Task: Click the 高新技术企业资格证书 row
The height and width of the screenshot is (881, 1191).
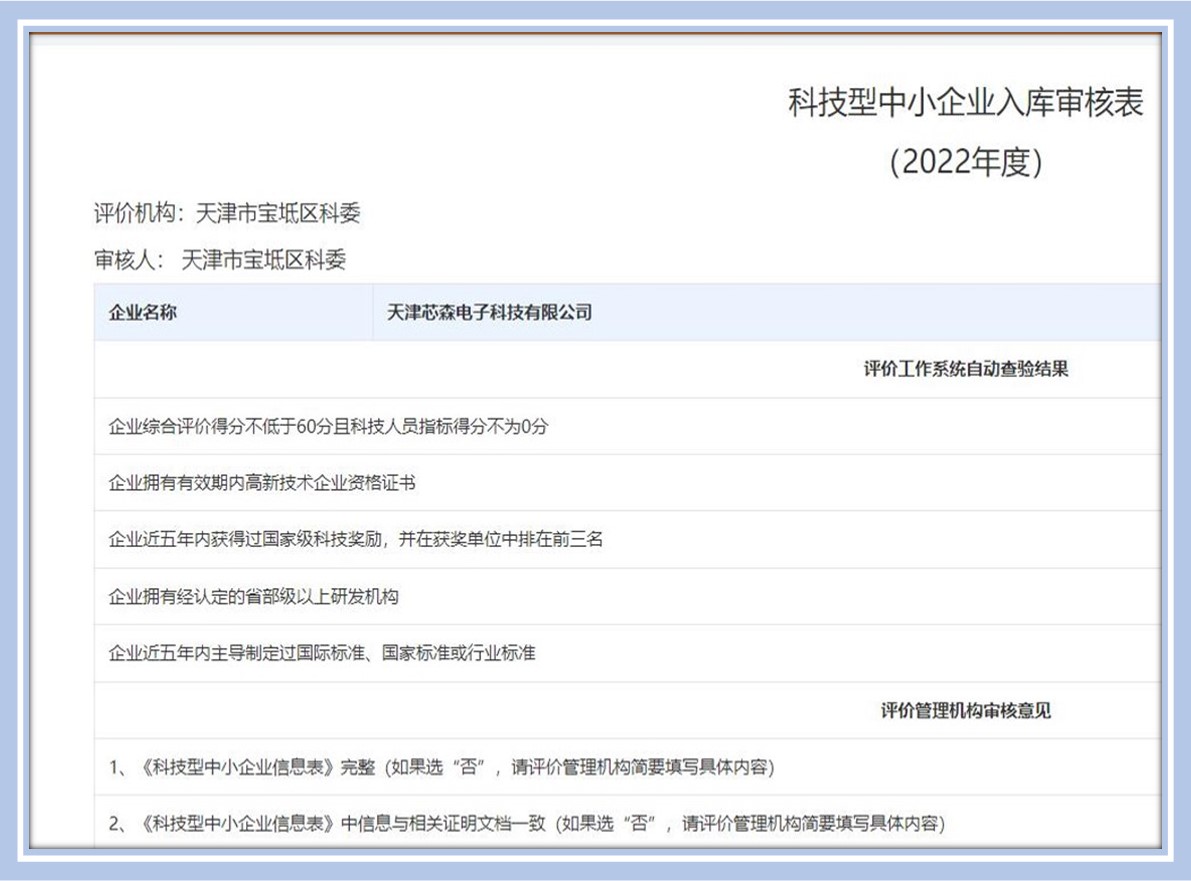Action: (x=262, y=483)
